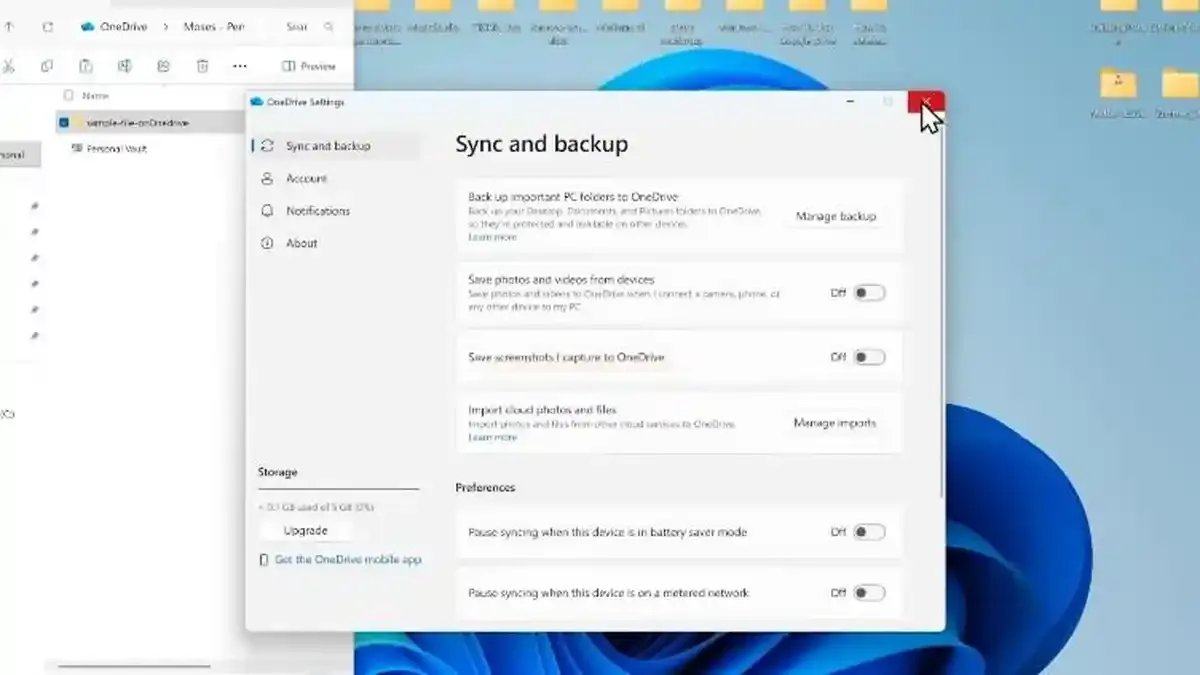
Task: Tick the select-all checkbox beside Name
Action: pyautogui.click(x=68, y=96)
